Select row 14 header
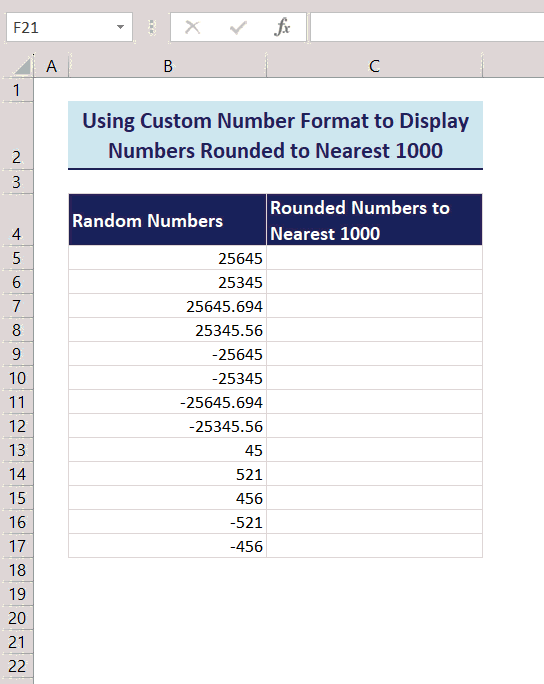The width and height of the screenshot is (544, 684). [x=17, y=474]
